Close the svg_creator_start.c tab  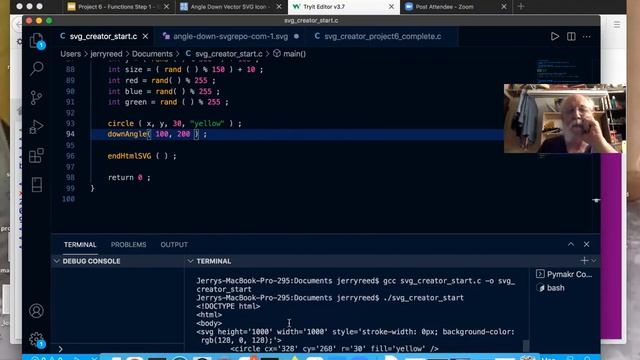[145, 36]
